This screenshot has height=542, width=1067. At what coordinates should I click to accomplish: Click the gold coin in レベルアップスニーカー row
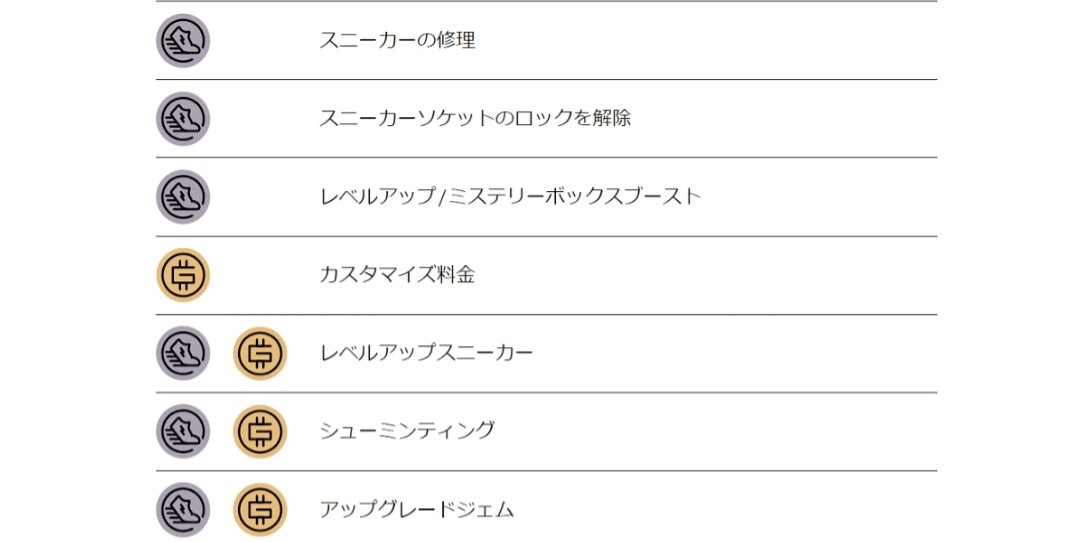click(260, 353)
